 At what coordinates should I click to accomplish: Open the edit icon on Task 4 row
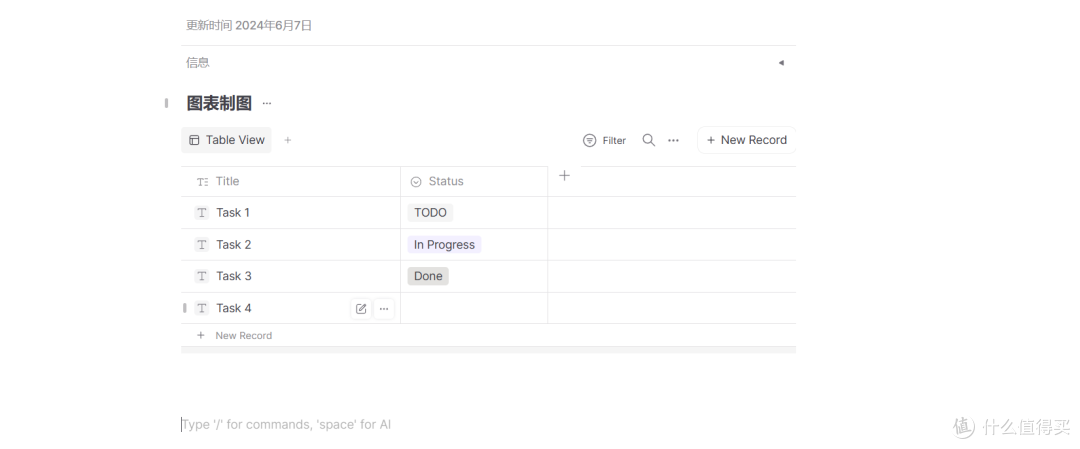click(x=361, y=309)
